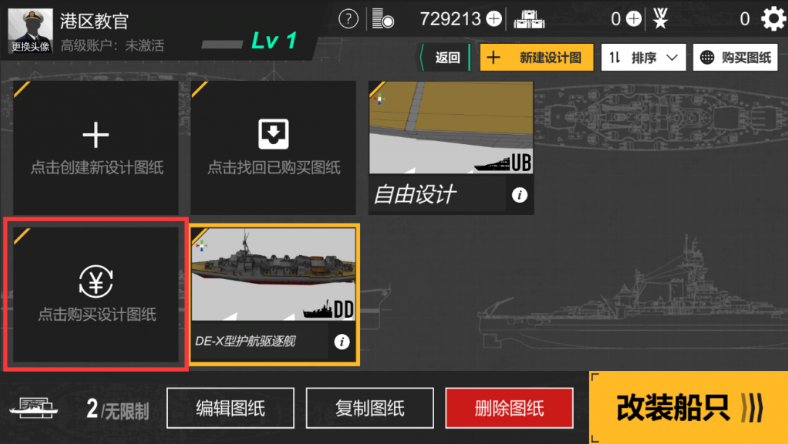The height and width of the screenshot is (444, 788).
Task: Click info icon on 自由设计 card
Action: tap(519, 195)
